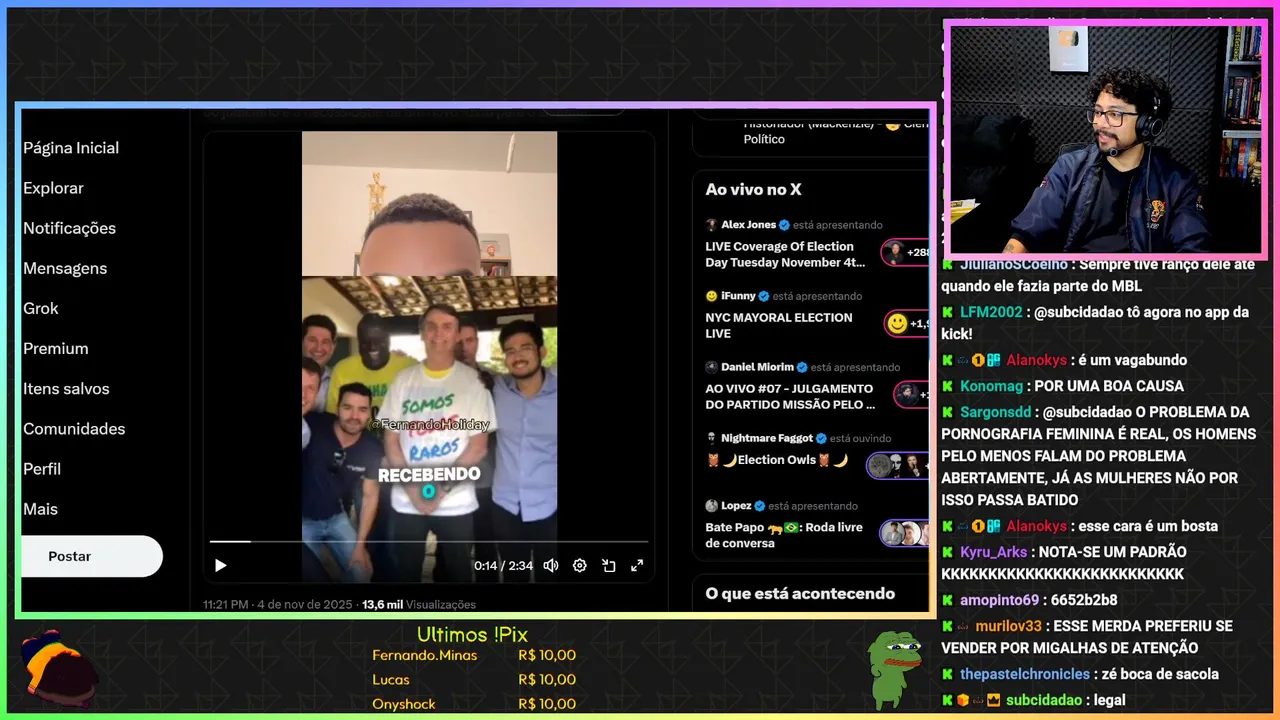Click Alex Jones verified badge
Screen dimensions: 1280x720
coord(785,225)
